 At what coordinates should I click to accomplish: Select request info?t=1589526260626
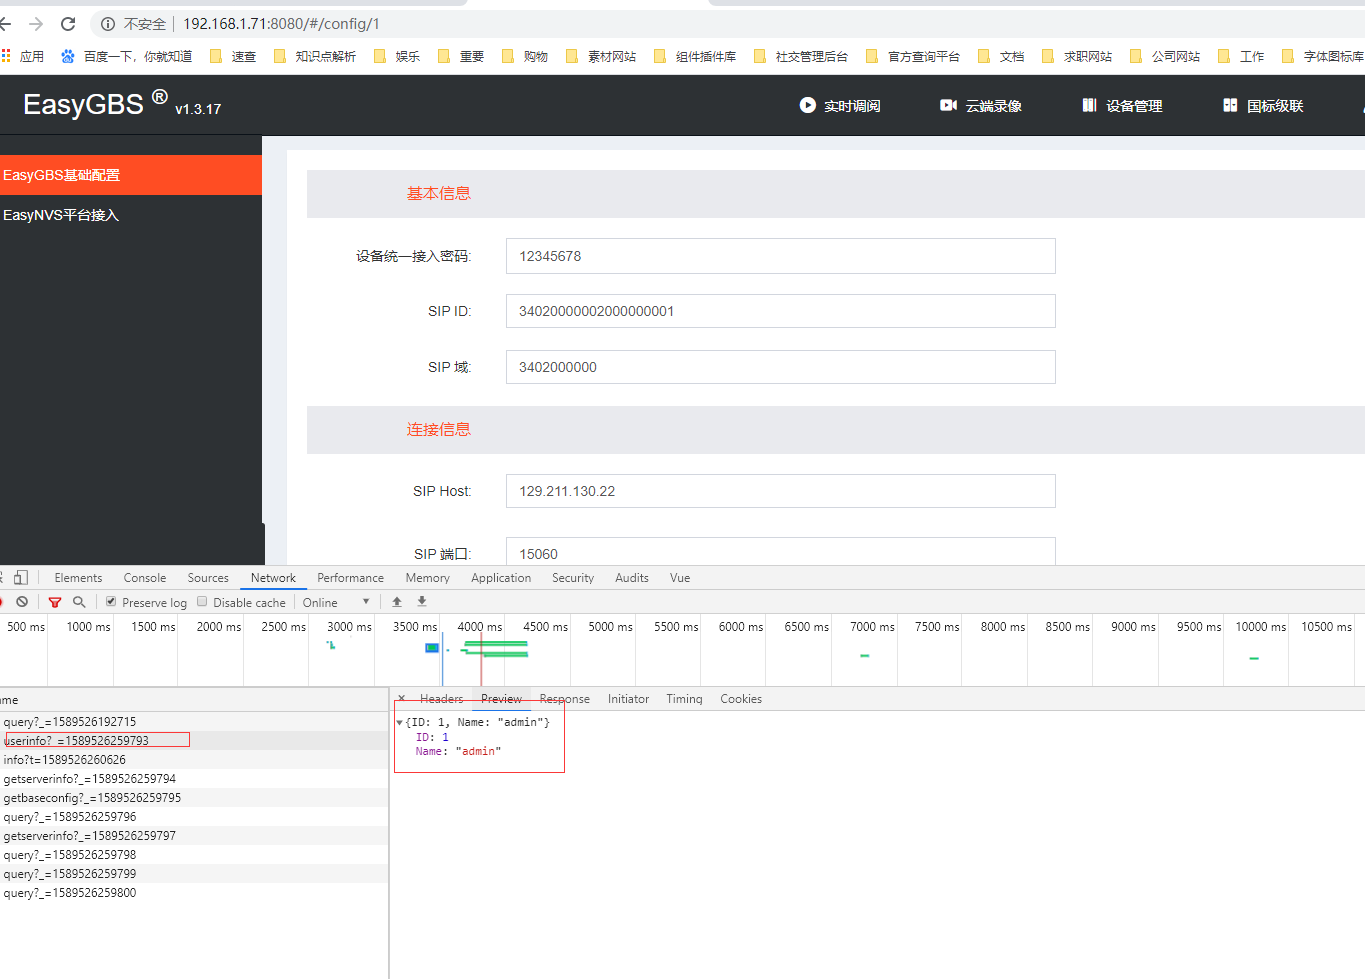tap(194, 760)
